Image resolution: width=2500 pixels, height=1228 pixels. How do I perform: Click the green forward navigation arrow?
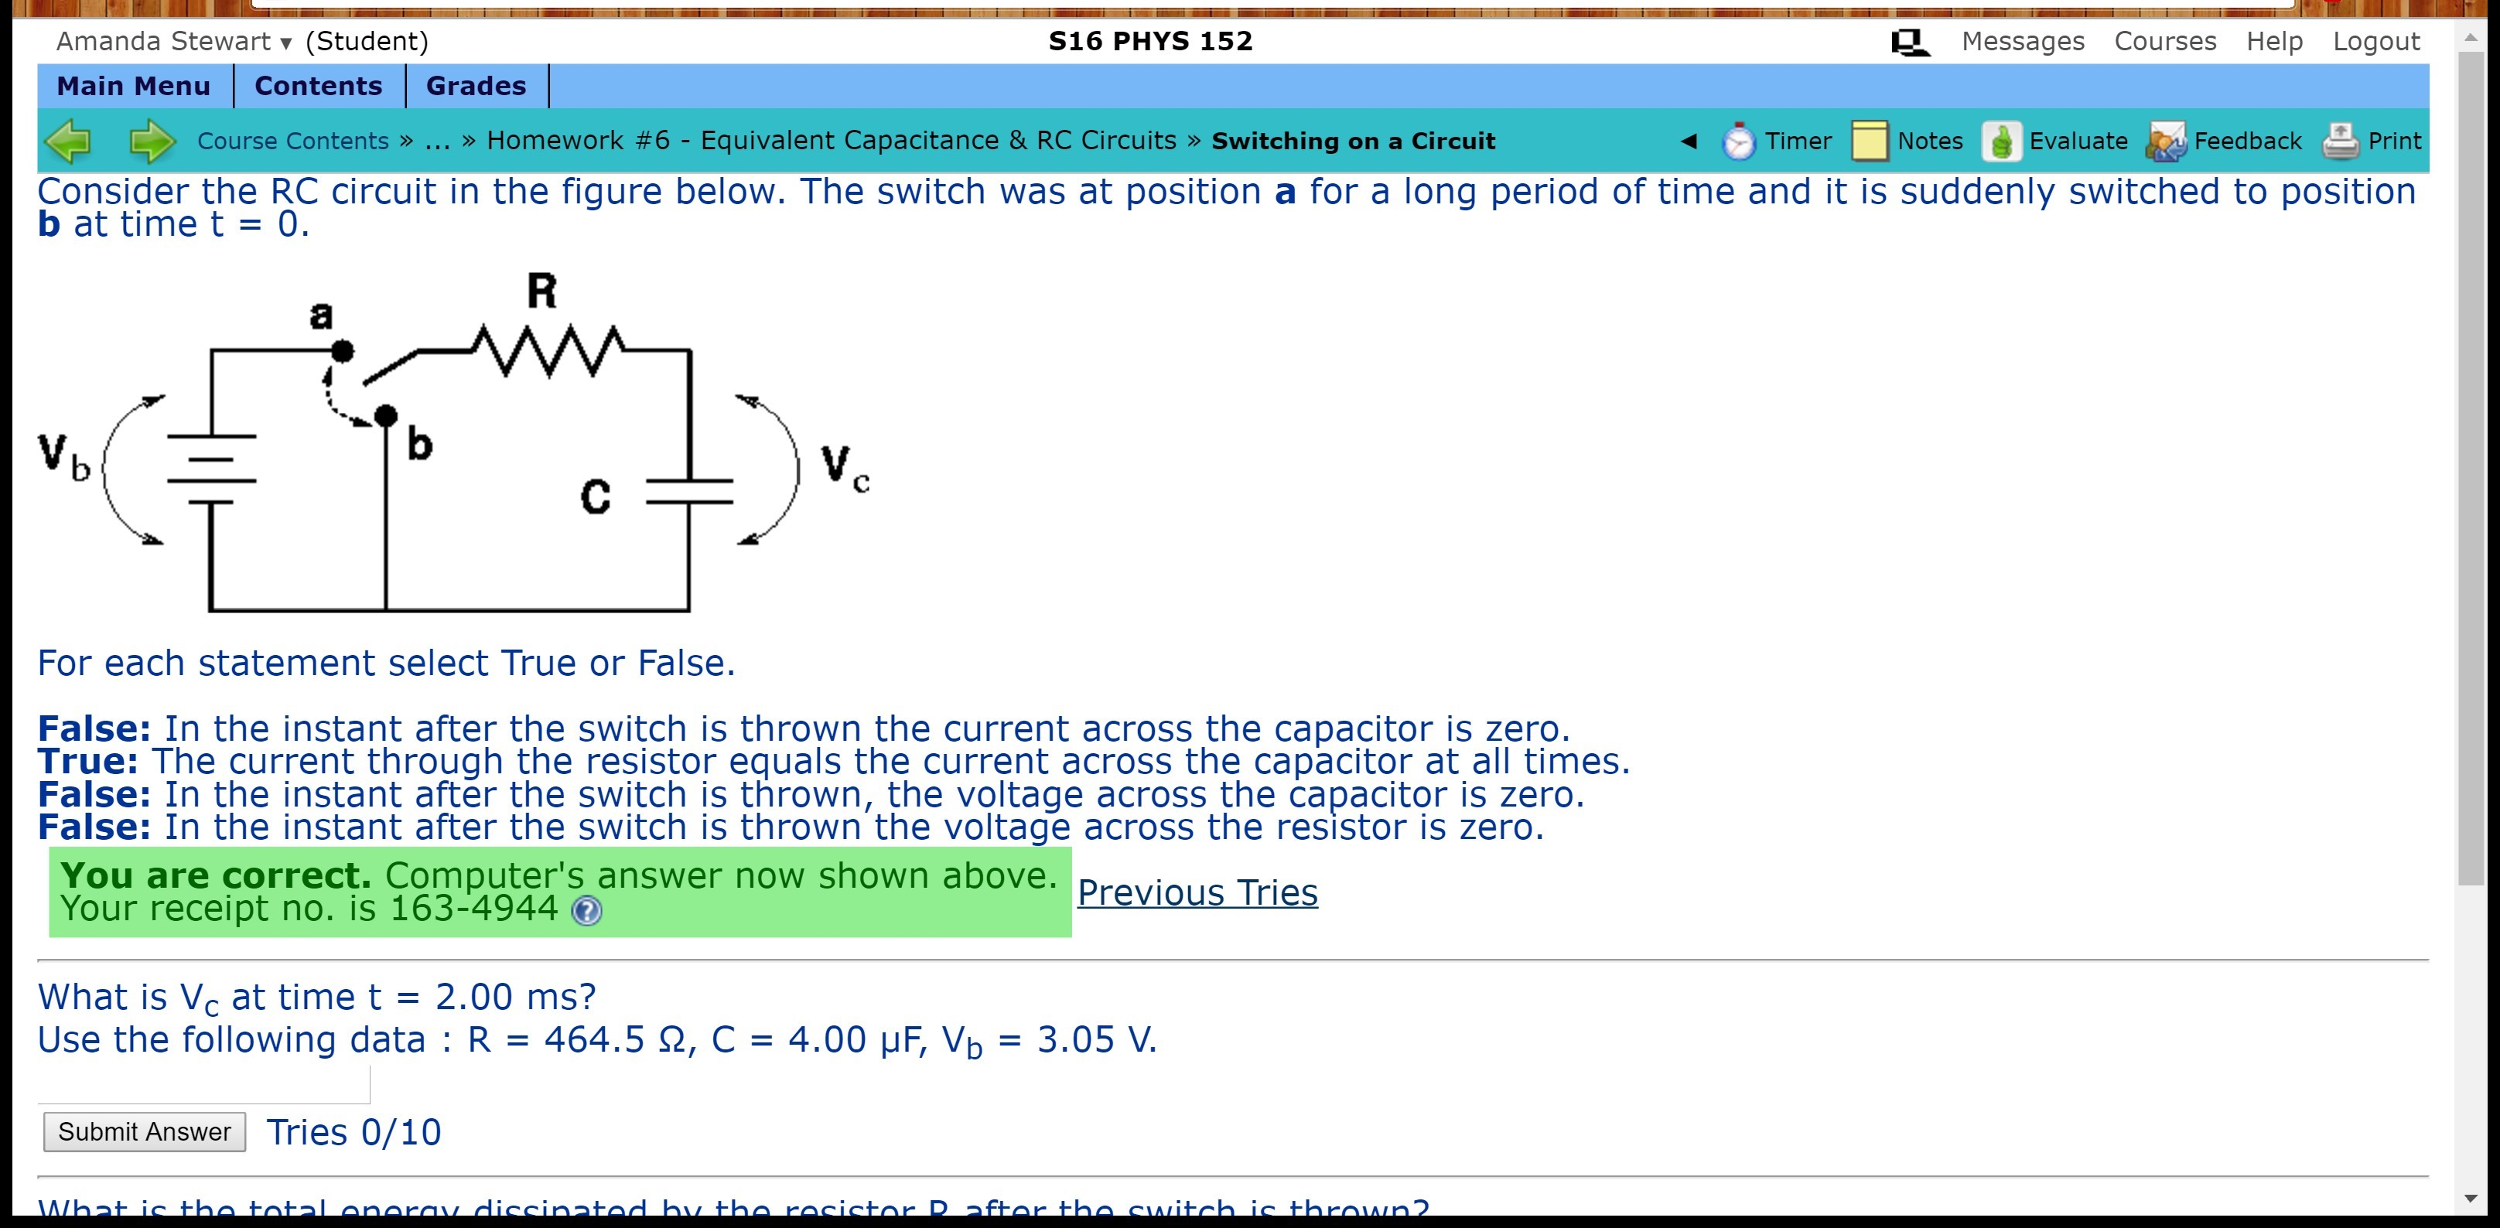point(150,141)
